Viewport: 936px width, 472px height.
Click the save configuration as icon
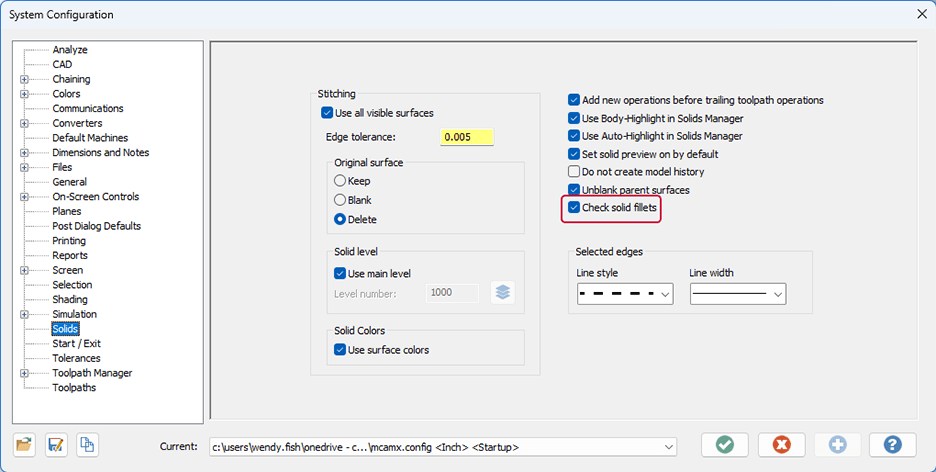(56, 446)
